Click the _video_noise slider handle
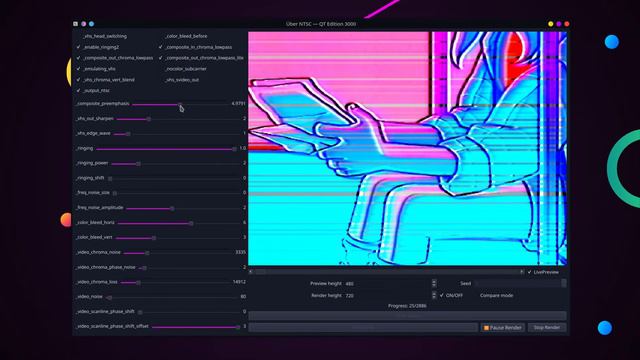 coord(109,298)
